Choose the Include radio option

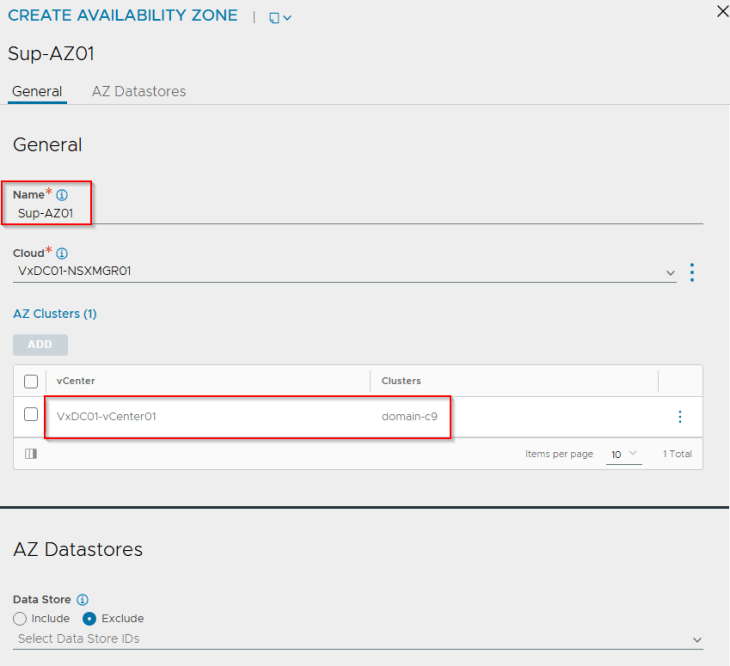(x=20, y=619)
